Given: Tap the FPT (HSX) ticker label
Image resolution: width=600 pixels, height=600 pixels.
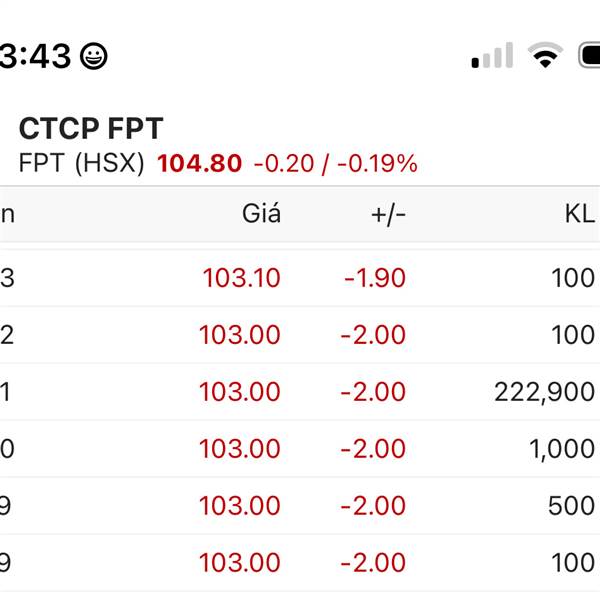Looking at the screenshot, I should point(82,163).
